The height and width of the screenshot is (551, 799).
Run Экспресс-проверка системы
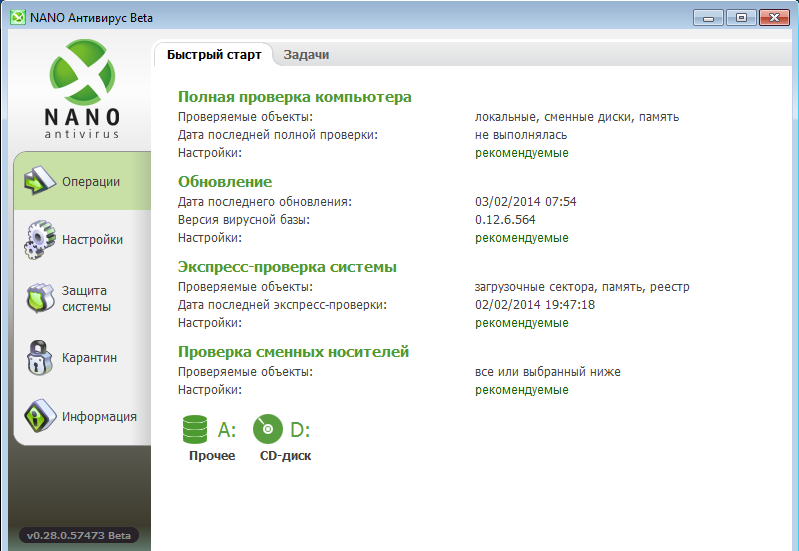(x=287, y=267)
